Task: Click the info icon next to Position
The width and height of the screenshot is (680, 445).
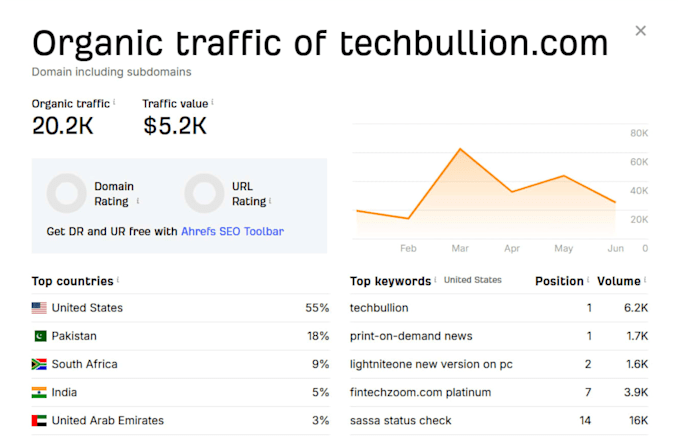Action: click(x=588, y=280)
